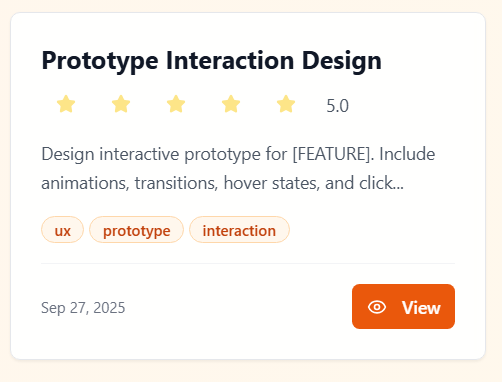Click the 5.0 rating score
This screenshot has width=502, height=382.
tap(337, 106)
